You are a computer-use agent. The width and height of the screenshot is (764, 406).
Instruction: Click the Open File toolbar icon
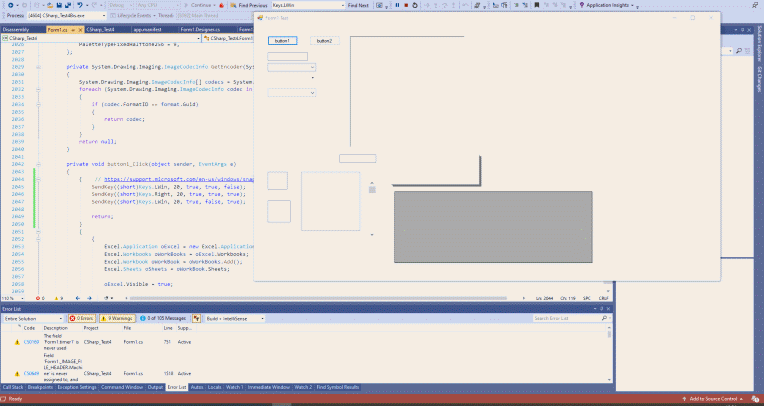[50, 5]
